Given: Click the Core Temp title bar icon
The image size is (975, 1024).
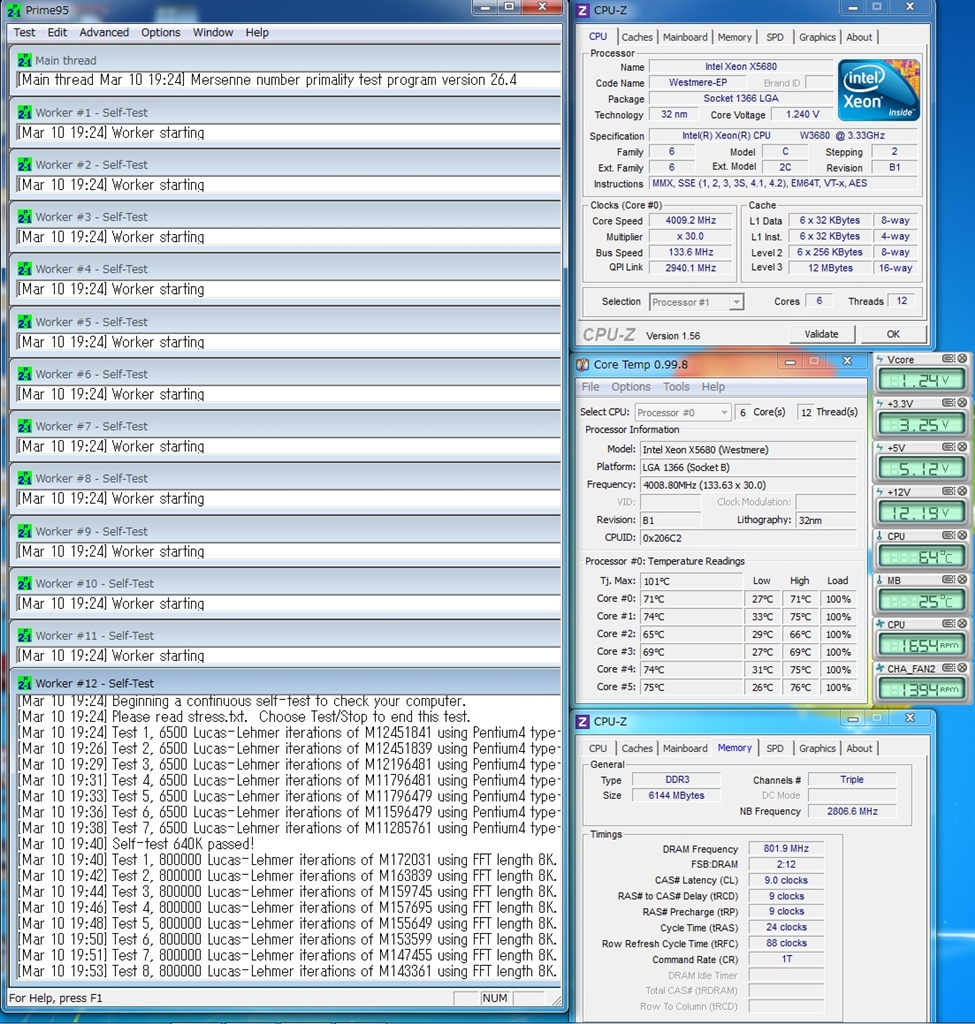Looking at the screenshot, I should pyautogui.click(x=582, y=365).
